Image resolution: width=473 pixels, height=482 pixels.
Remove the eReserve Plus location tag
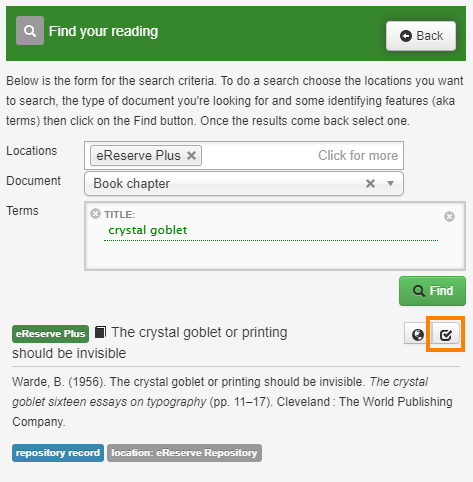[191, 155]
